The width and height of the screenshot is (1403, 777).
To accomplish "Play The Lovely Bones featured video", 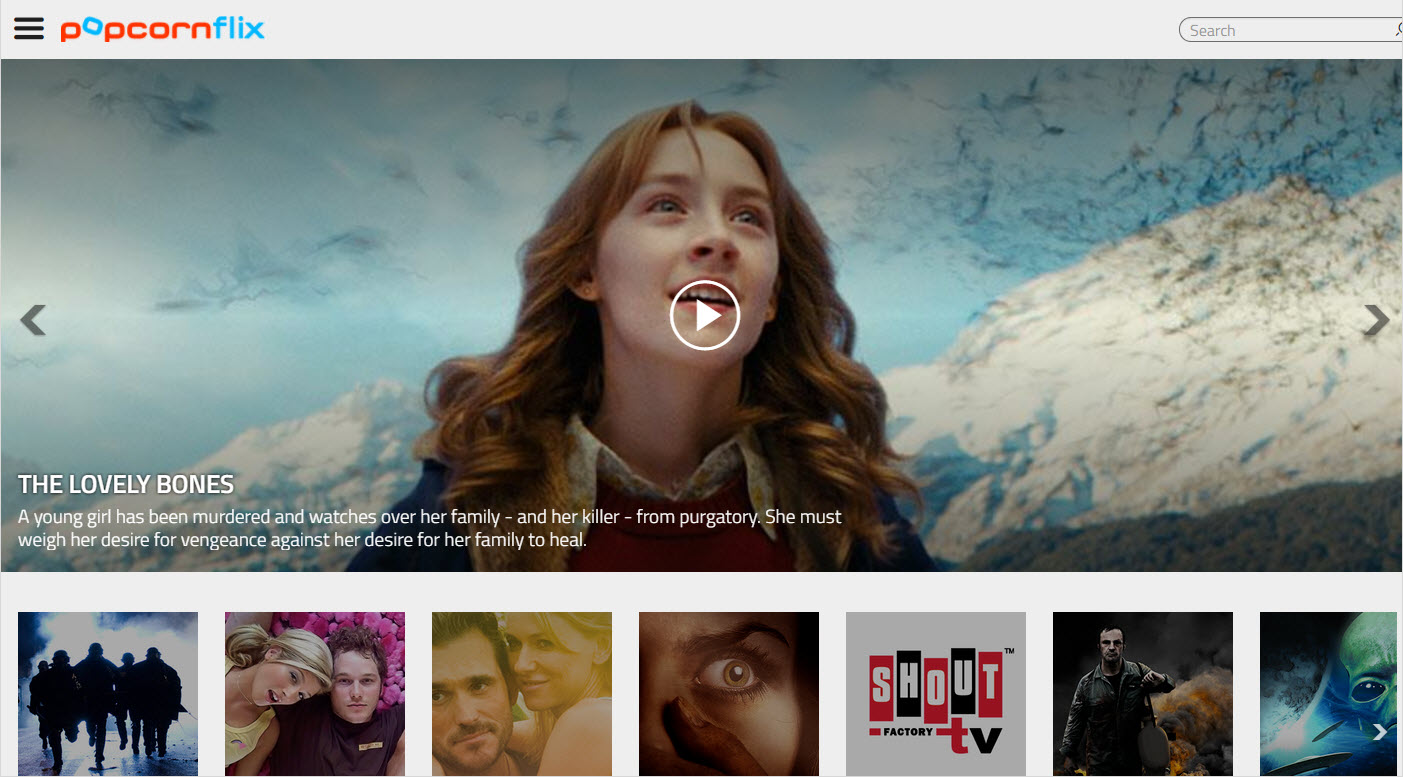I will (x=705, y=315).
